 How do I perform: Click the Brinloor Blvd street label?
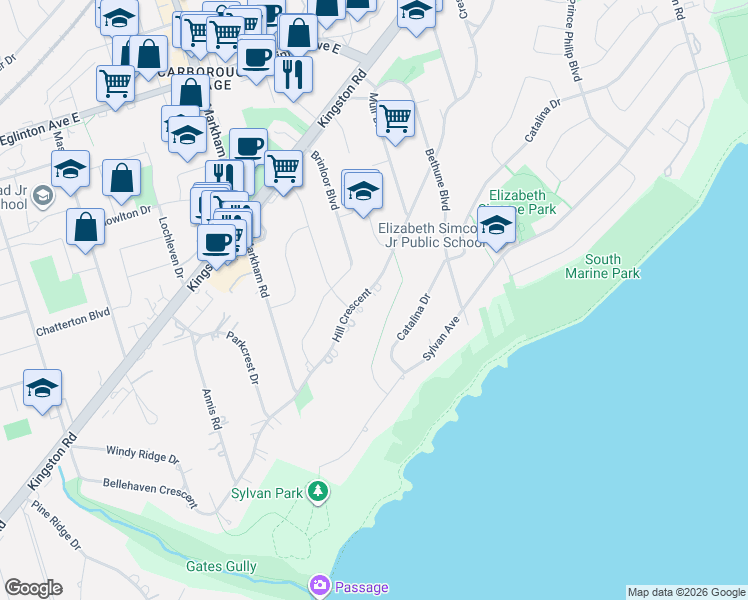pyautogui.click(x=325, y=180)
